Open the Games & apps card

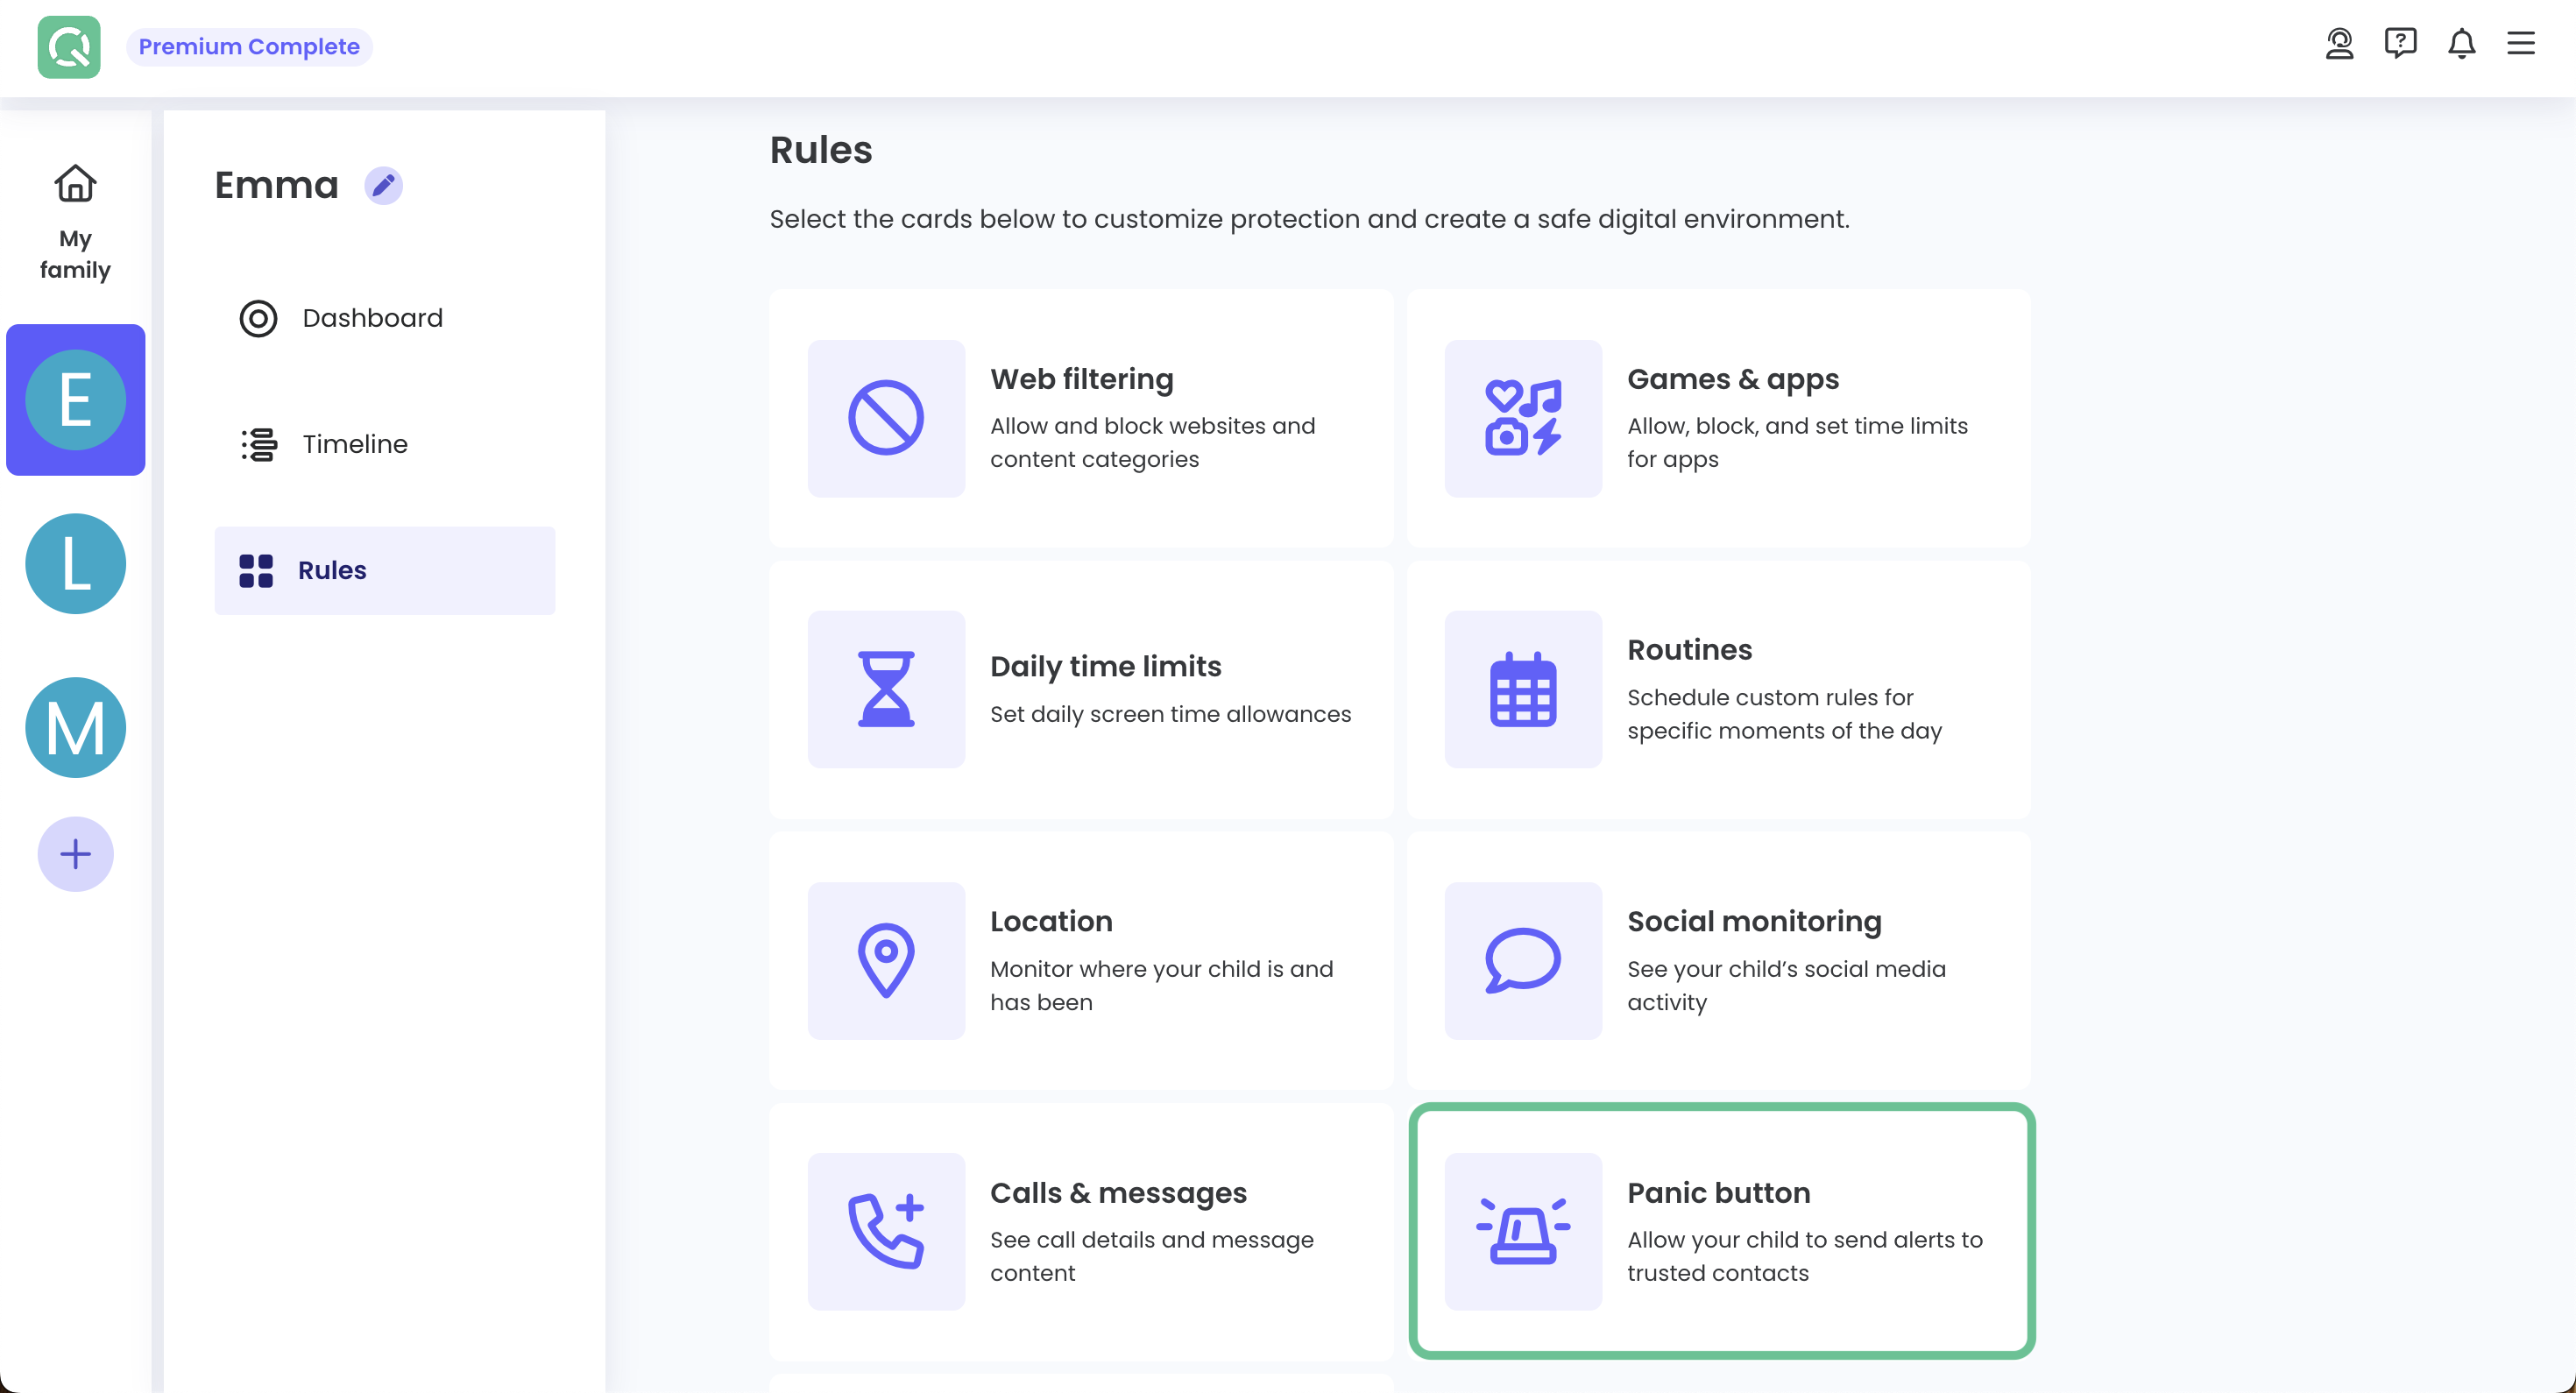[x=1718, y=418]
